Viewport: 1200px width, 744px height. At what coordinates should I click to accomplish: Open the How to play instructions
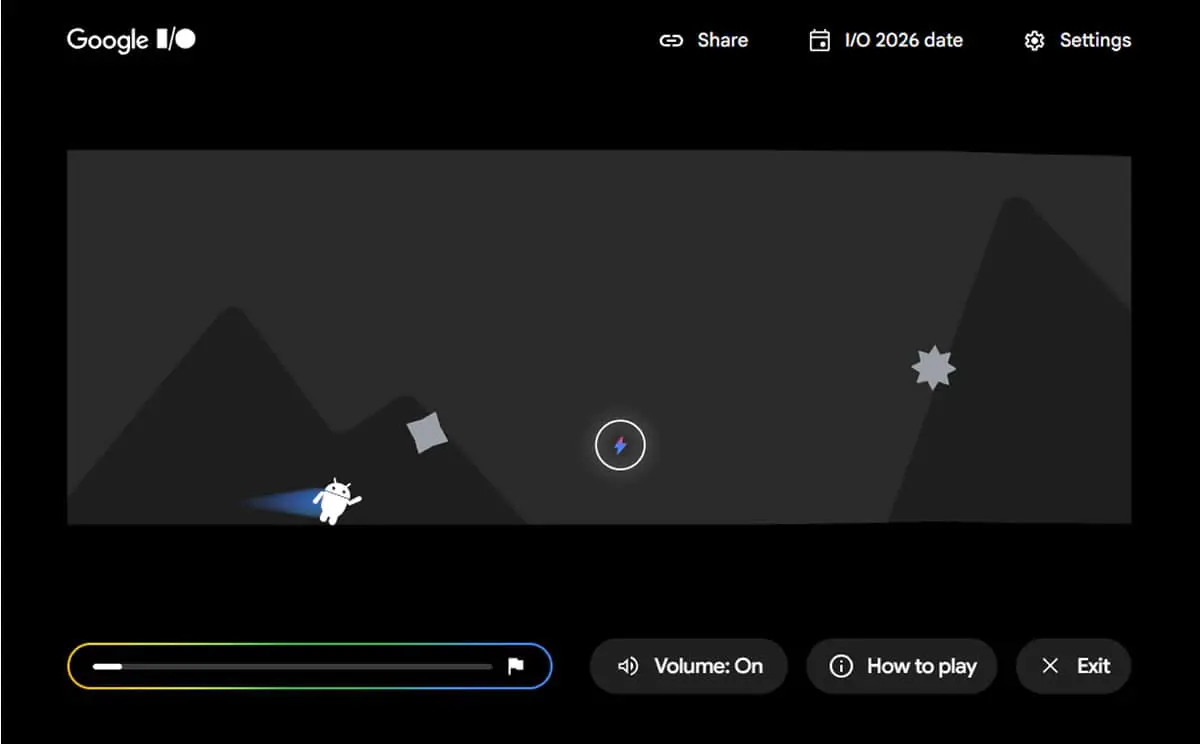(x=902, y=666)
